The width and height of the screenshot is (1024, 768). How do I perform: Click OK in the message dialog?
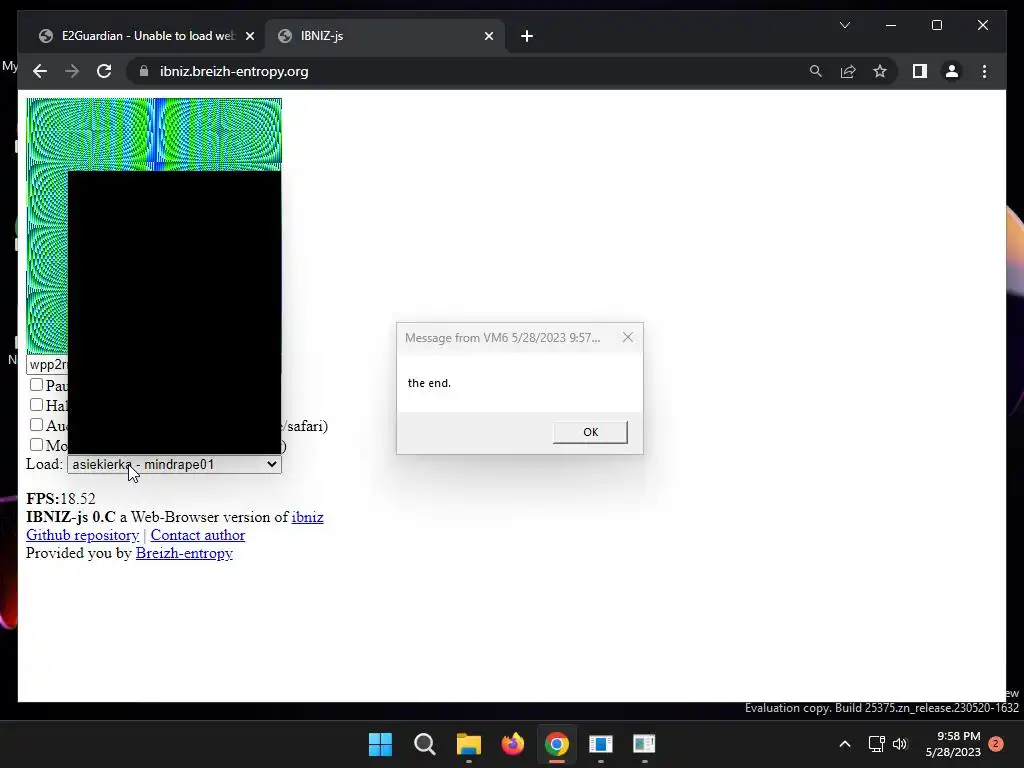click(x=590, y=432)
